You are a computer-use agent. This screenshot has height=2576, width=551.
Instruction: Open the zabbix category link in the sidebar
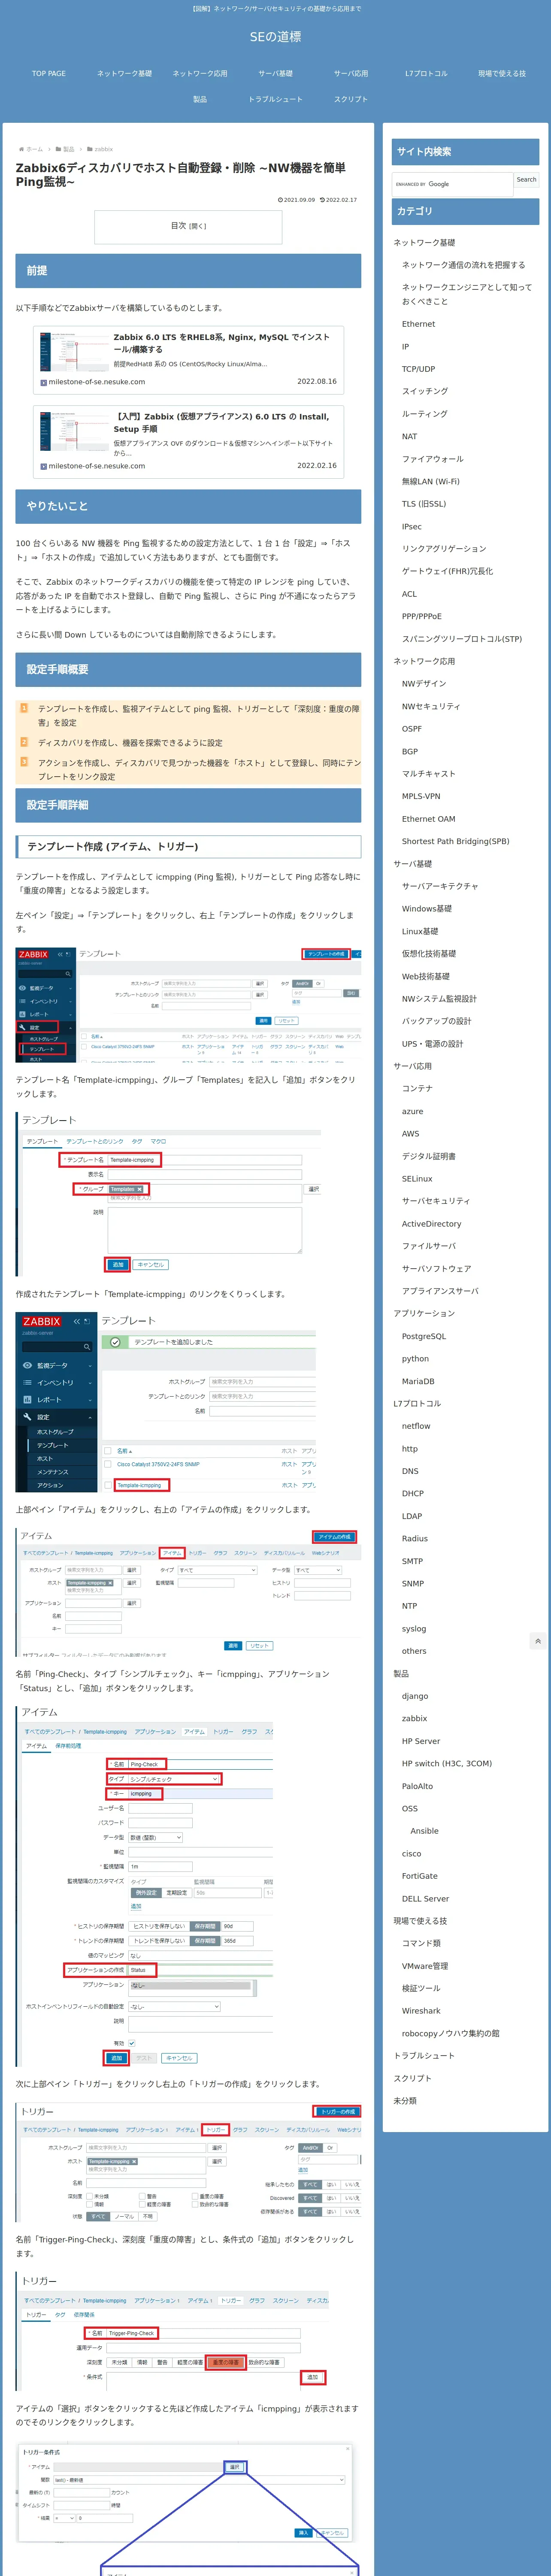click(415, 1718)
